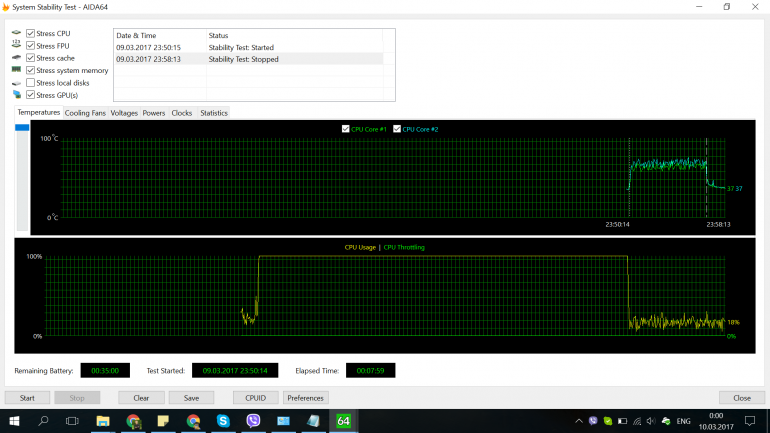Click the CPU Throttling legend label

point(404,247)
